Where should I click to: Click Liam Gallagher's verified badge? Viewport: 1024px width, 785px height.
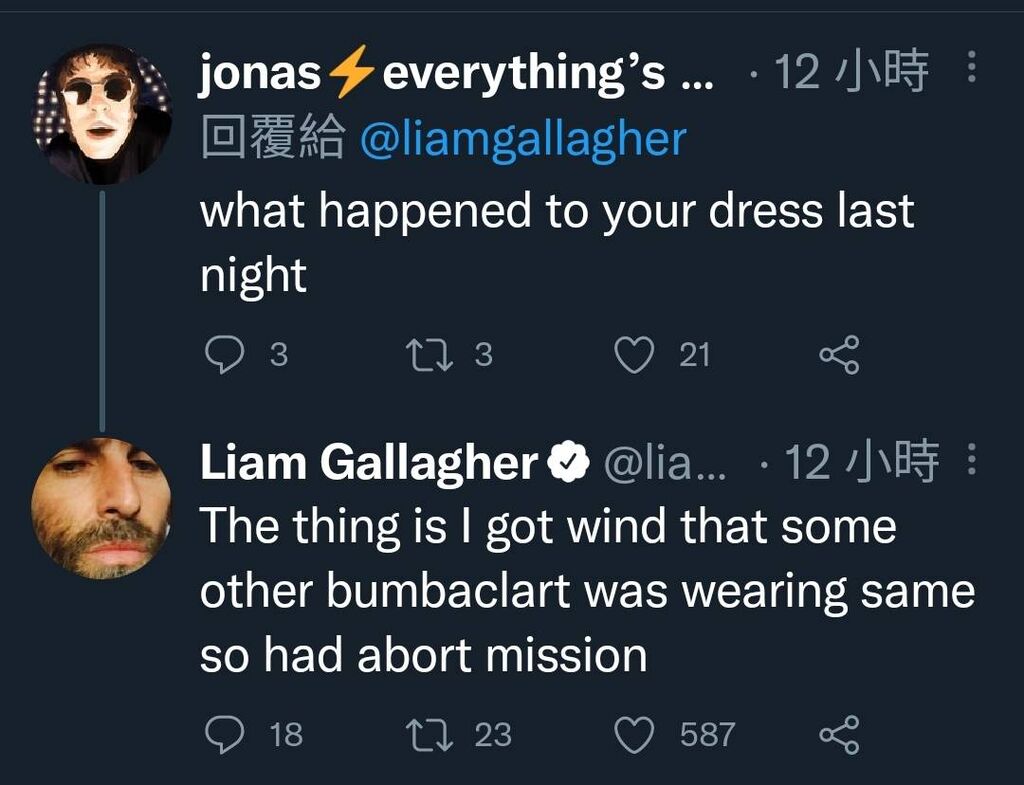[x=568, y=461]
